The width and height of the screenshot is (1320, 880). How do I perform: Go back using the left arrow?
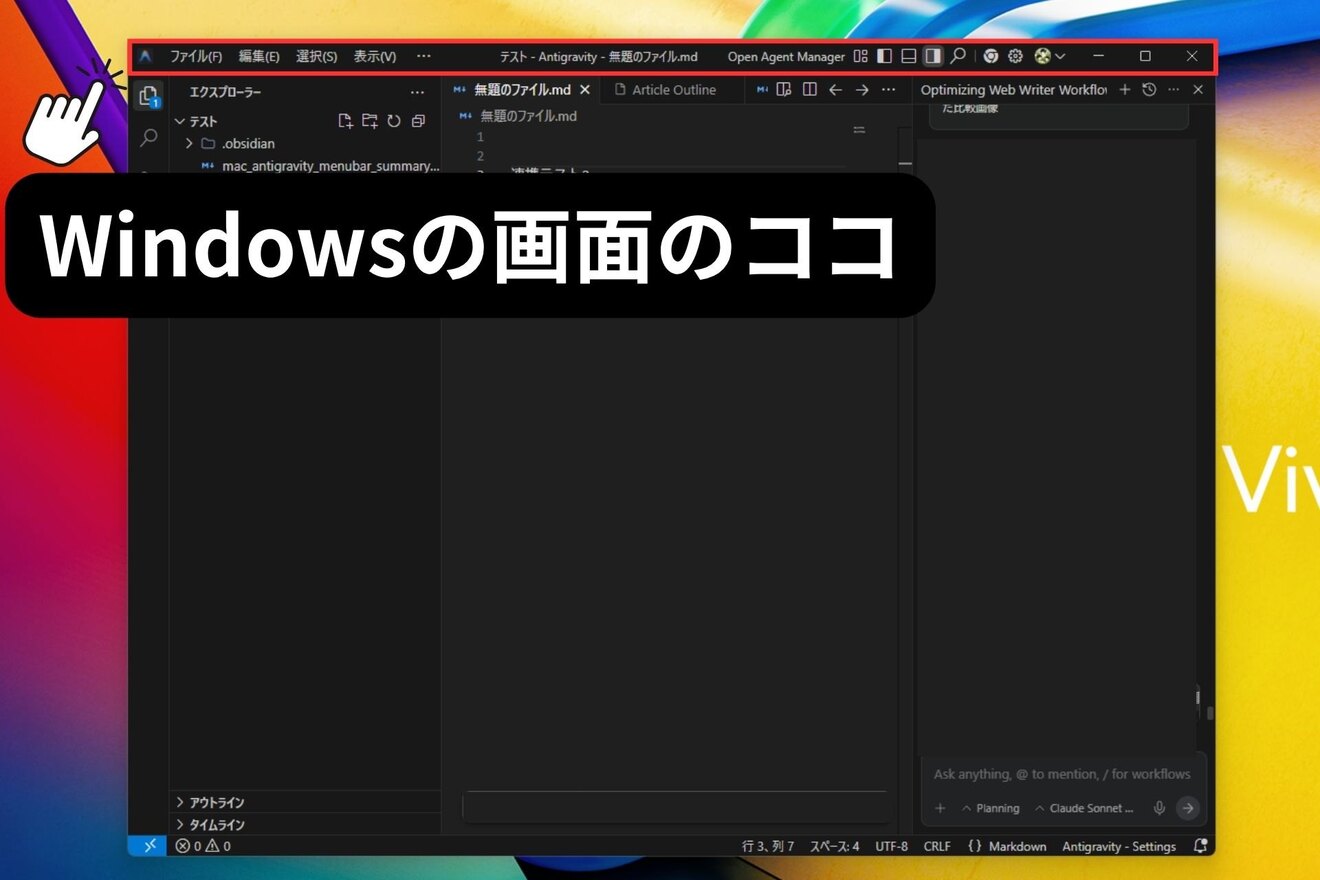pos(836,89)
